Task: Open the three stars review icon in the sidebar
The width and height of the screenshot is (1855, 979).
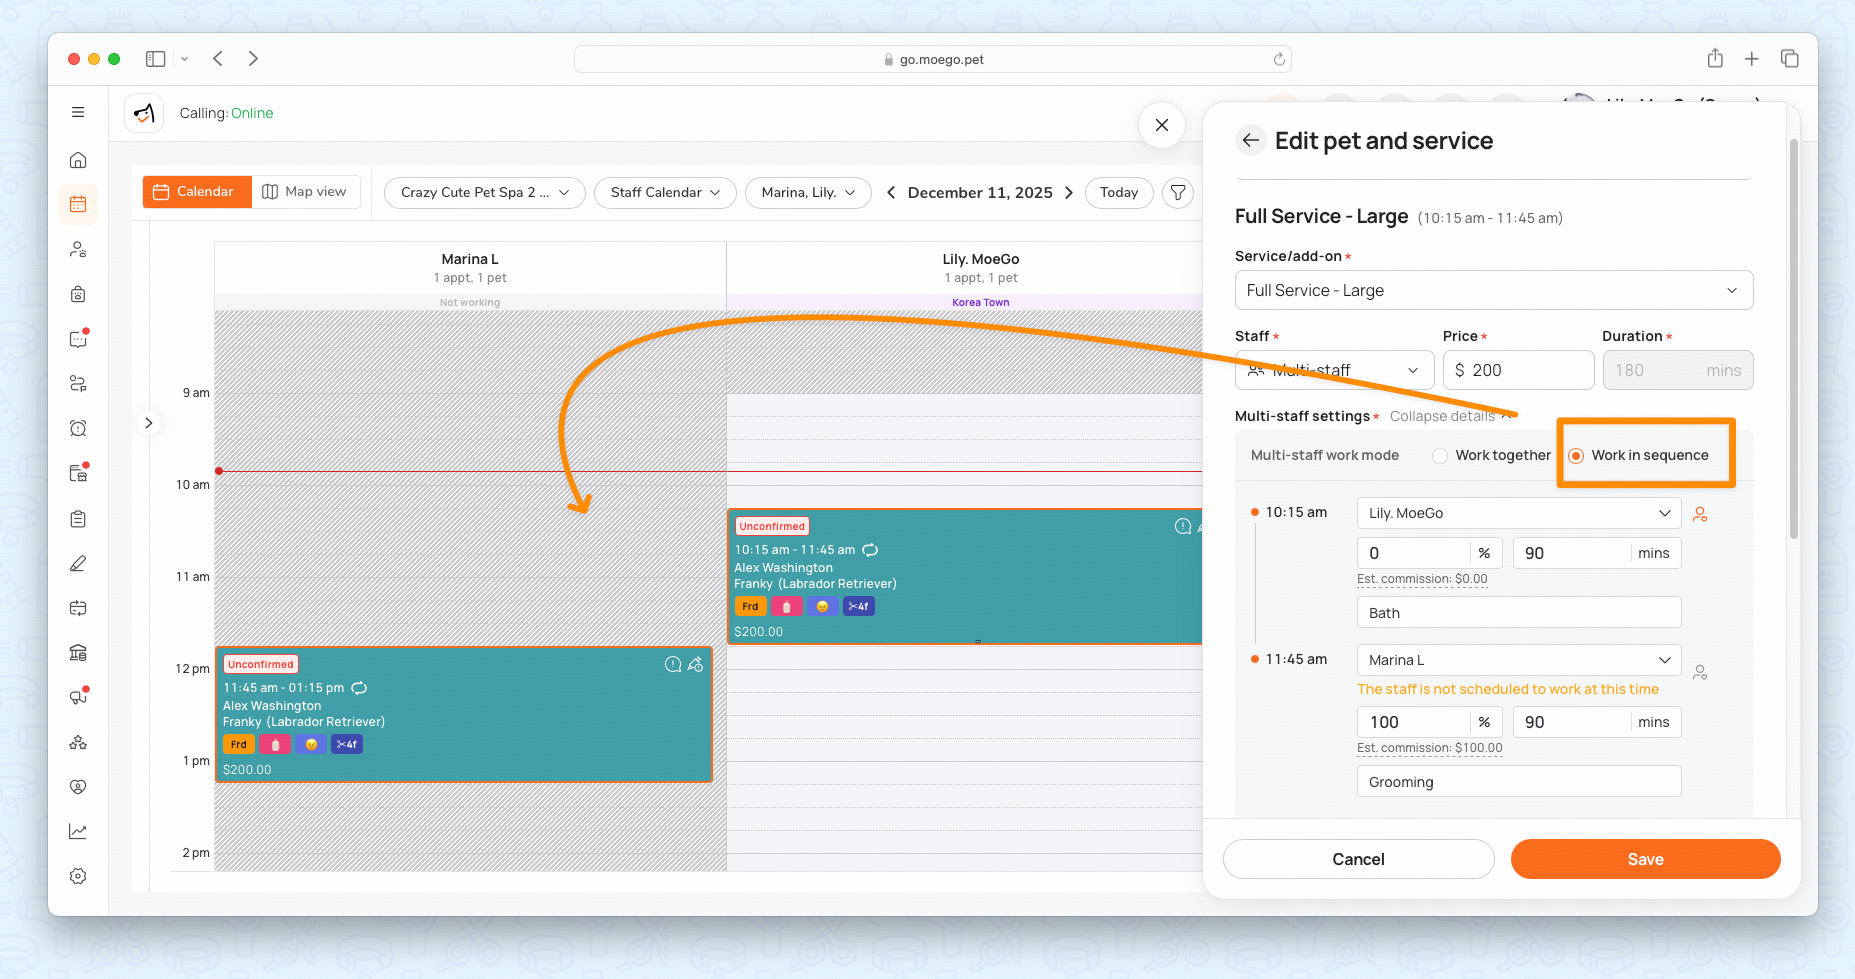Action: click(78, 742)
